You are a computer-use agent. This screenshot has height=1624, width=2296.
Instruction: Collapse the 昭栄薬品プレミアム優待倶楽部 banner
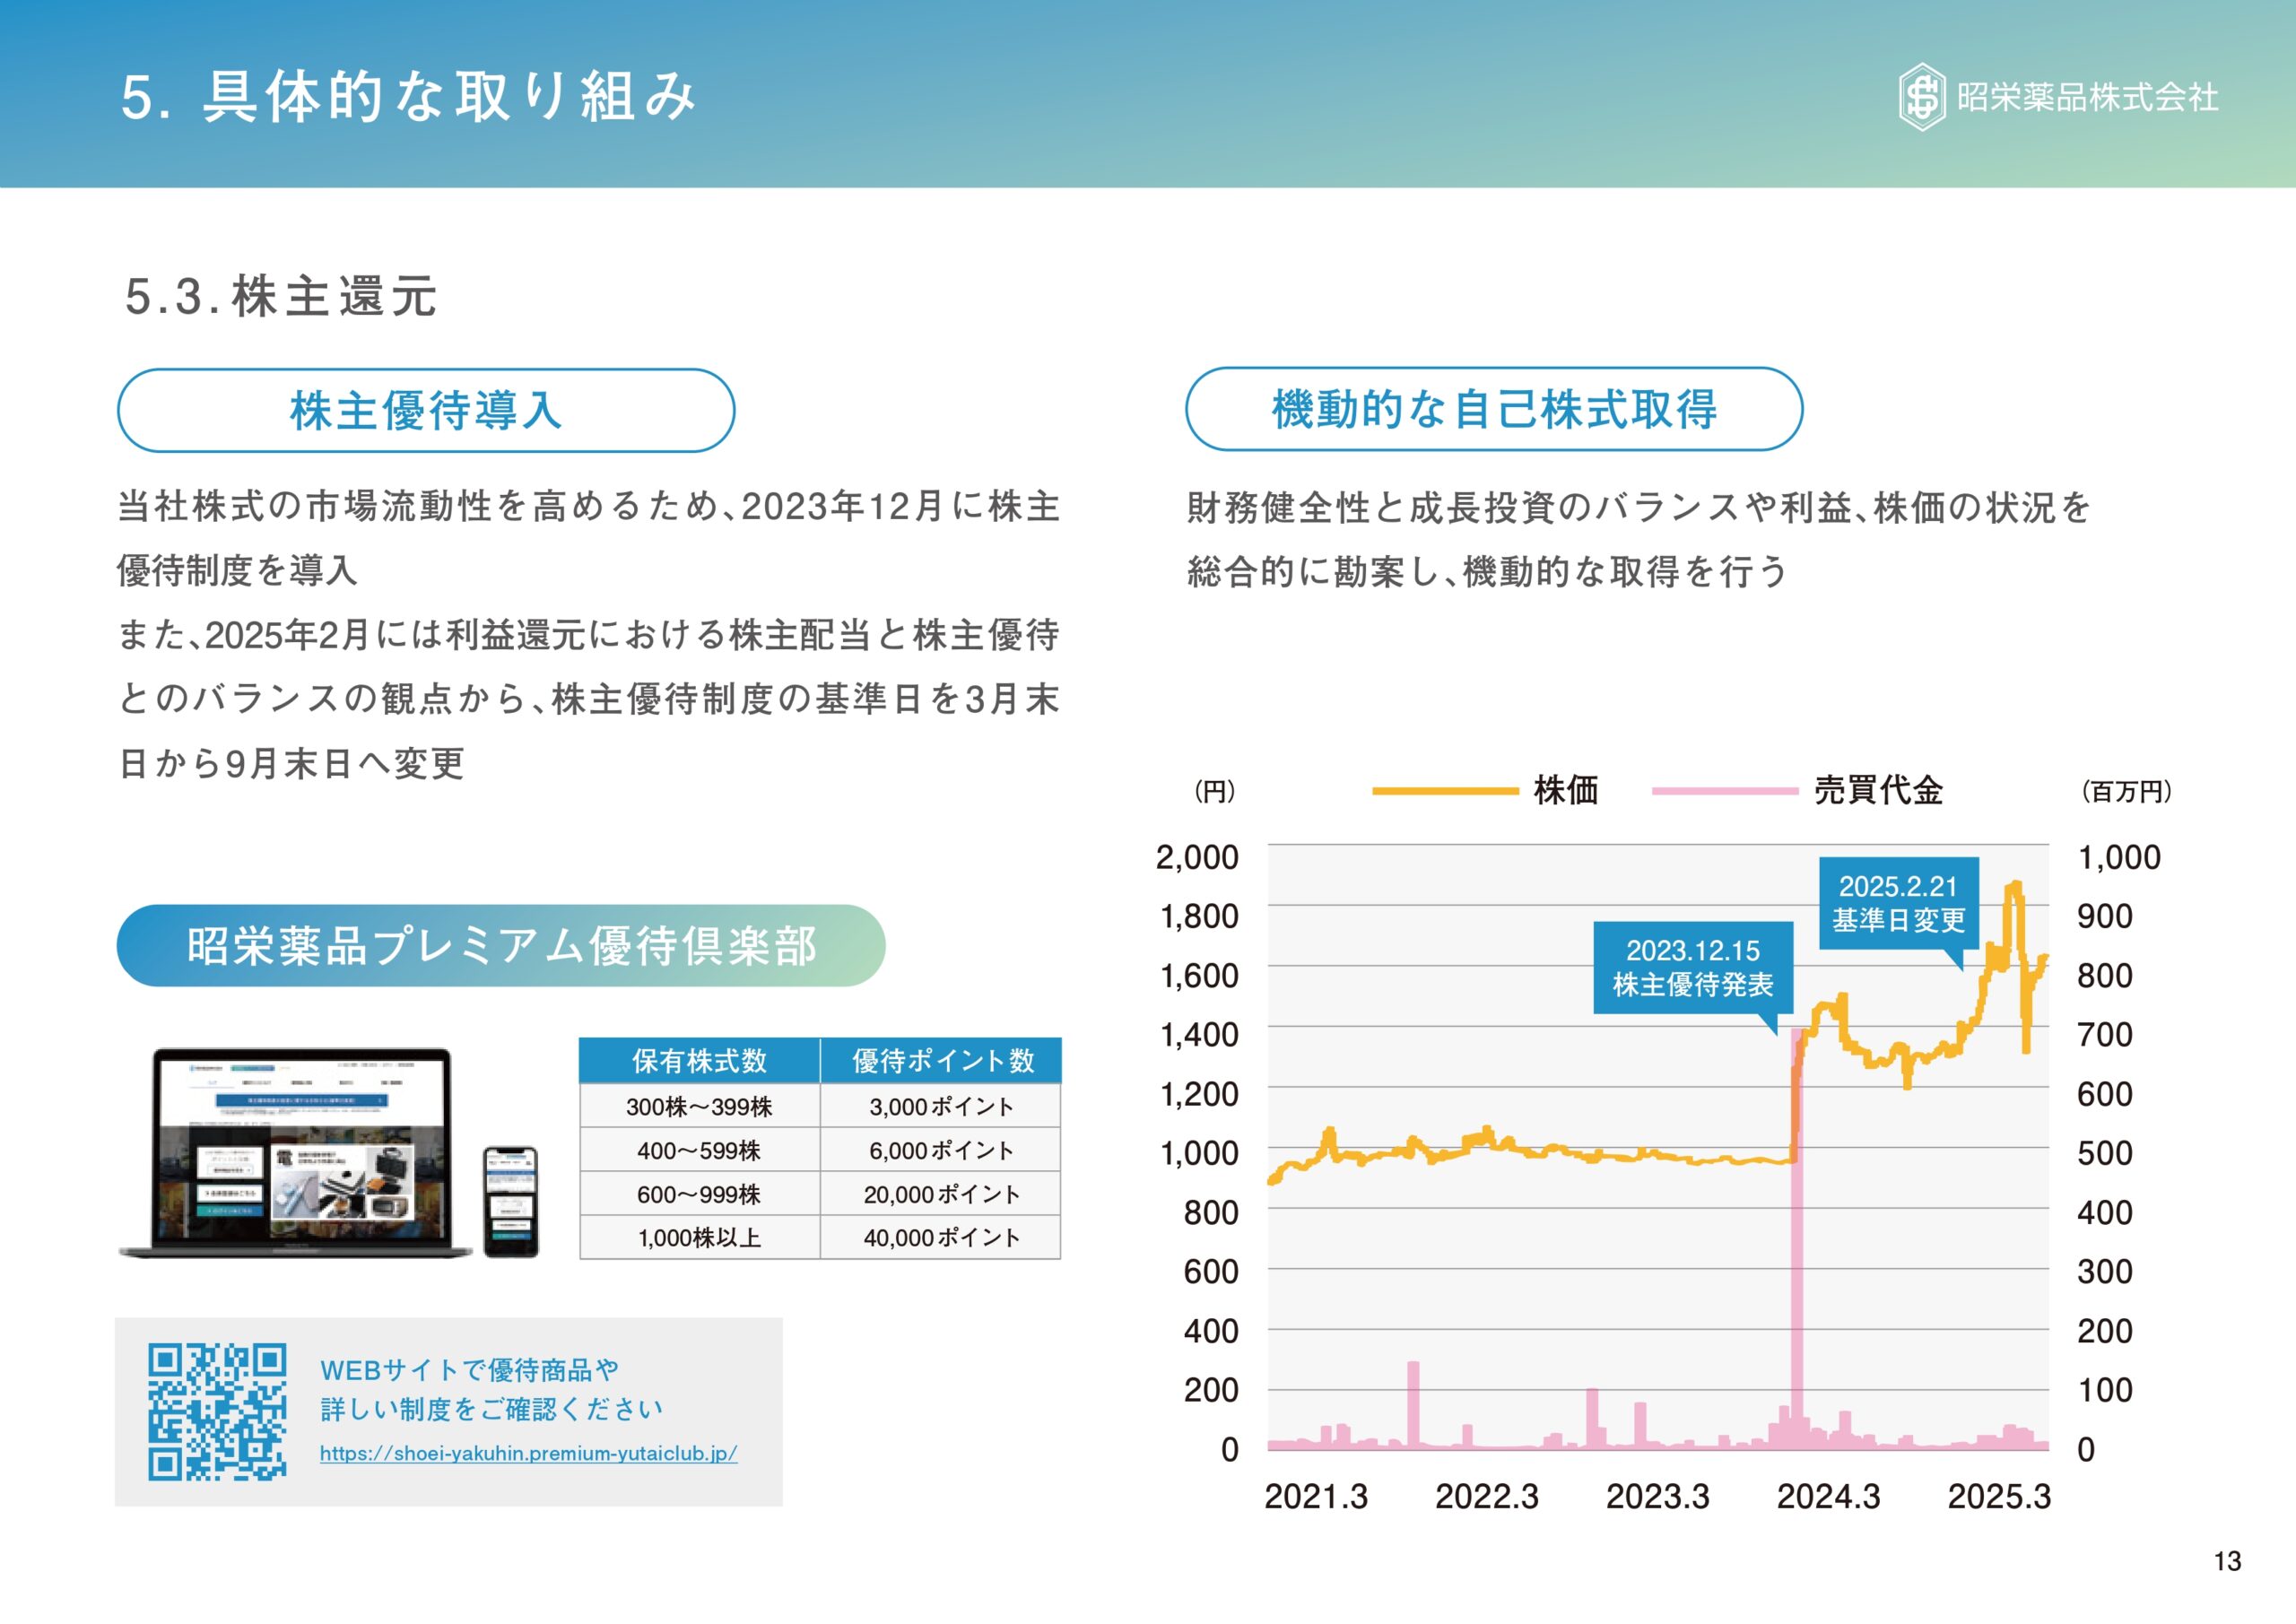pos(503,944)
